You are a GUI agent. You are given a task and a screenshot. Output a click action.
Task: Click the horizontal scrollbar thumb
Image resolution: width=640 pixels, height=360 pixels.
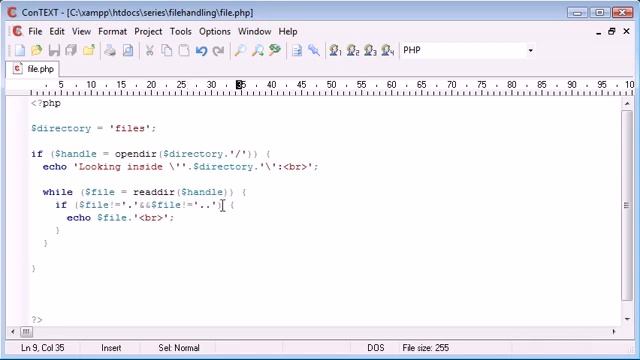click(26, 332)
